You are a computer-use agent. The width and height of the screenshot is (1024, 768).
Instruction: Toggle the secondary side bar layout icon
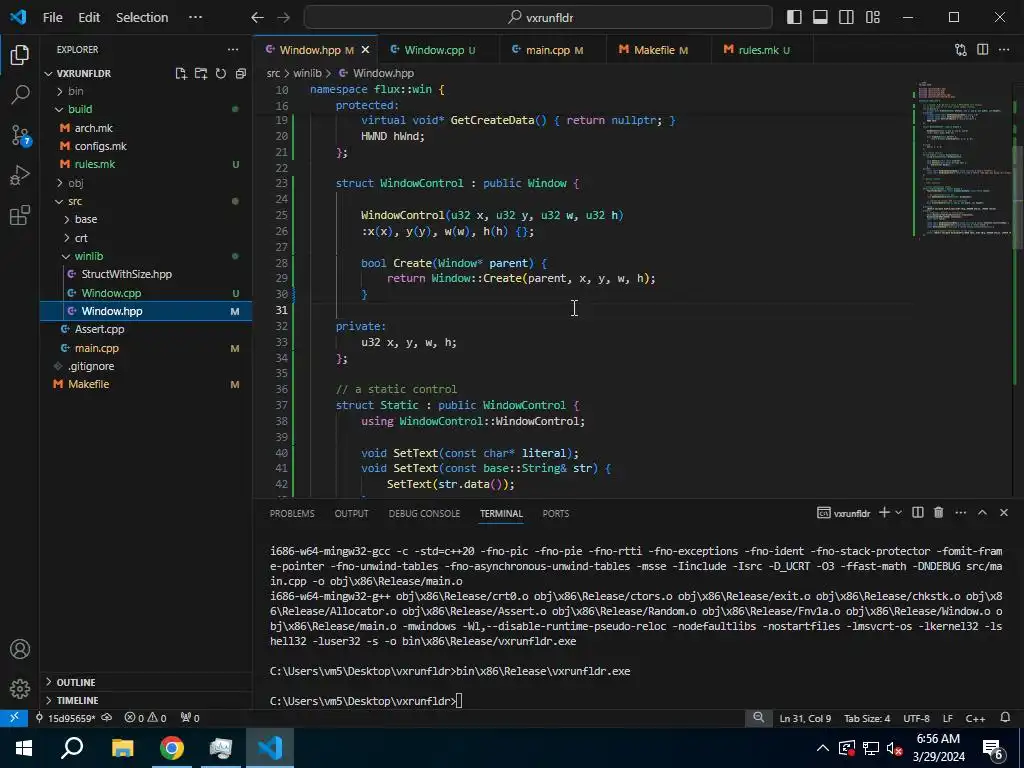pos(846,18)
